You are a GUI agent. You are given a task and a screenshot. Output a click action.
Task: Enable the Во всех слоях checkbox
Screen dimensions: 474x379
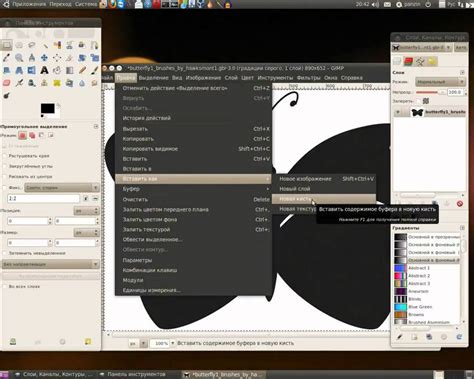point(5,286)
